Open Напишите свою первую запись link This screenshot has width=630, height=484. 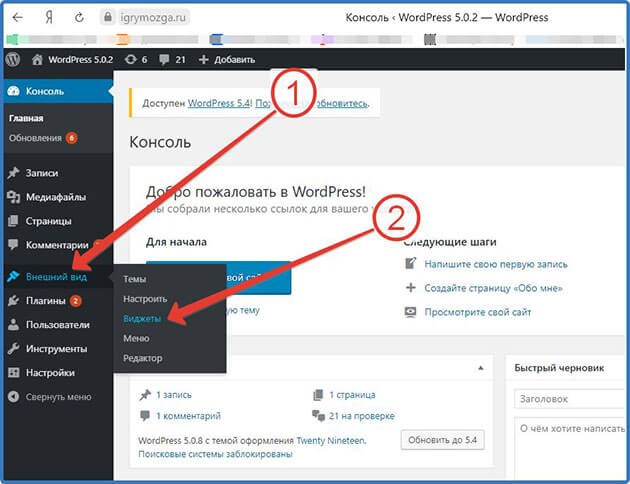[x=496, y=264]
